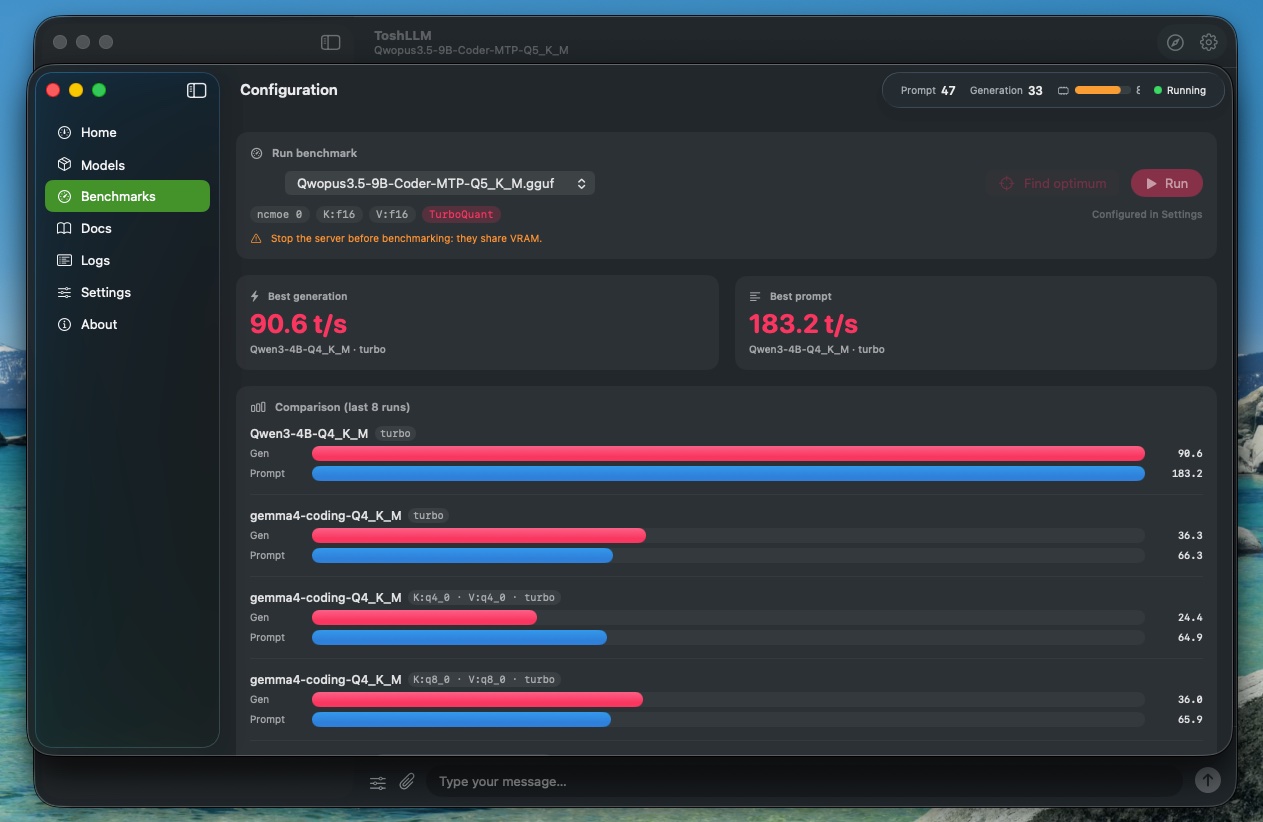Open the About info item in the sidebar
This screenshot has width=1263, height=822.
127,324
